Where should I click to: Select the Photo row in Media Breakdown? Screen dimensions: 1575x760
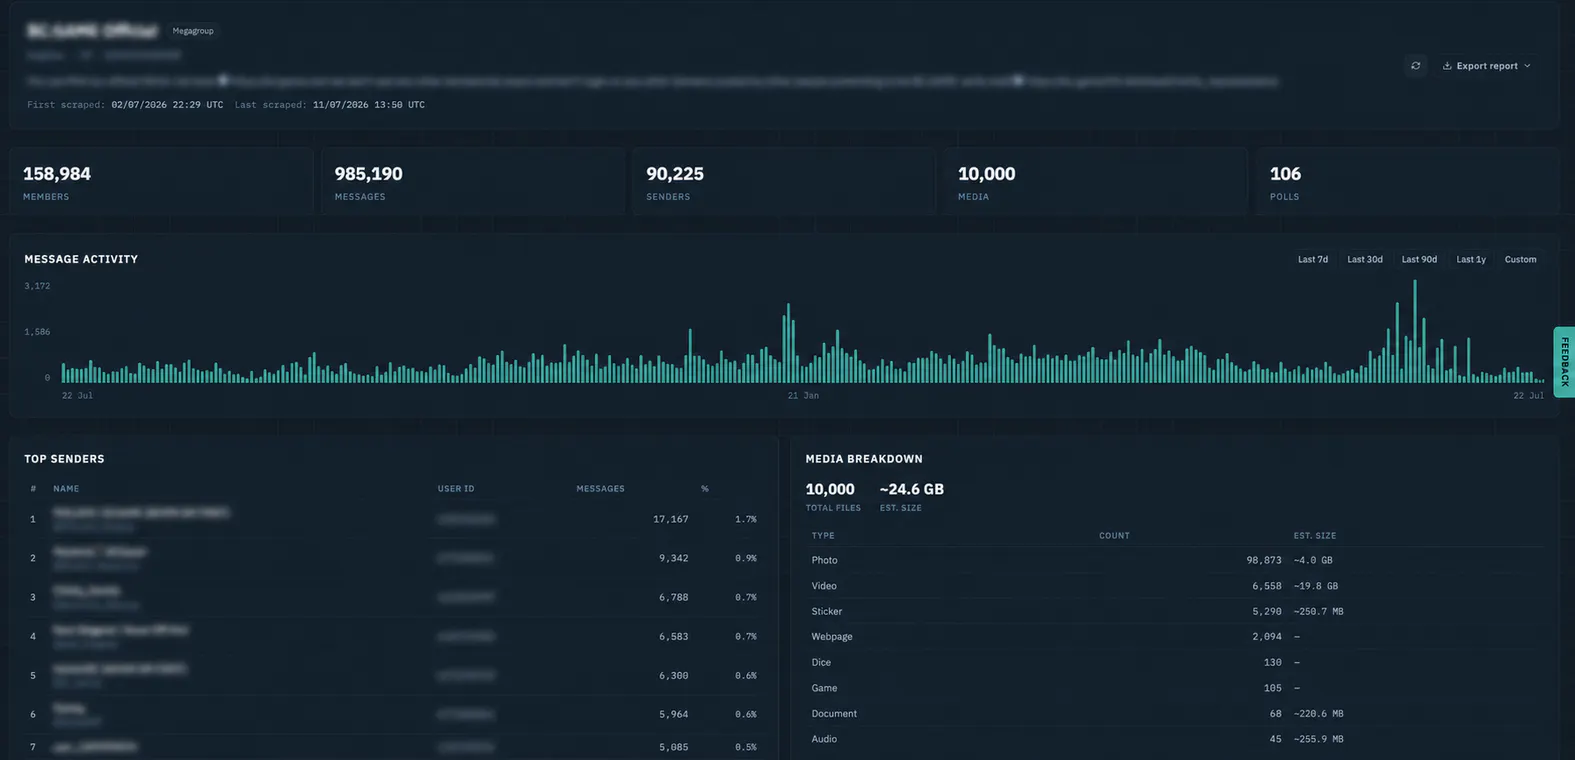point(1175,560)
